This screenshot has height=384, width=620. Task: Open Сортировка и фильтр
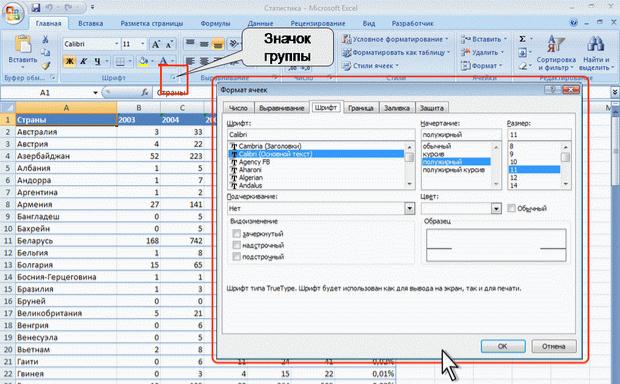pyautogui.click(x=556, y=53)
